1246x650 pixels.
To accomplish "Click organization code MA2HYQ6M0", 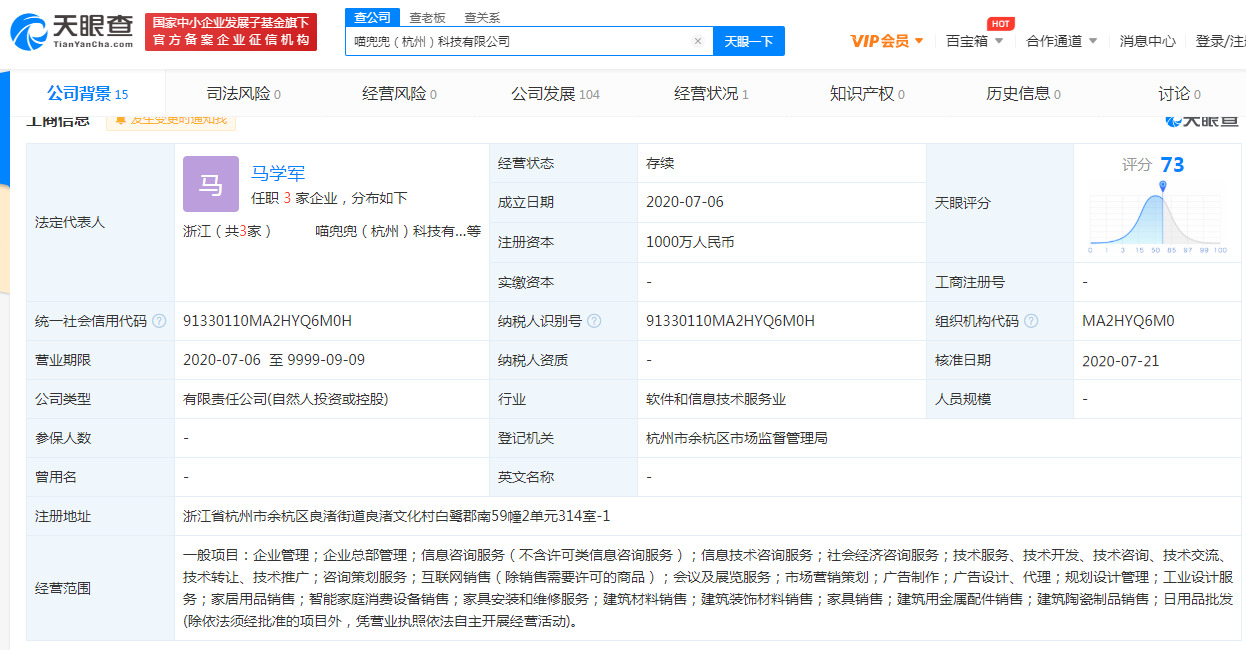I will click(x=1128, y=321).
